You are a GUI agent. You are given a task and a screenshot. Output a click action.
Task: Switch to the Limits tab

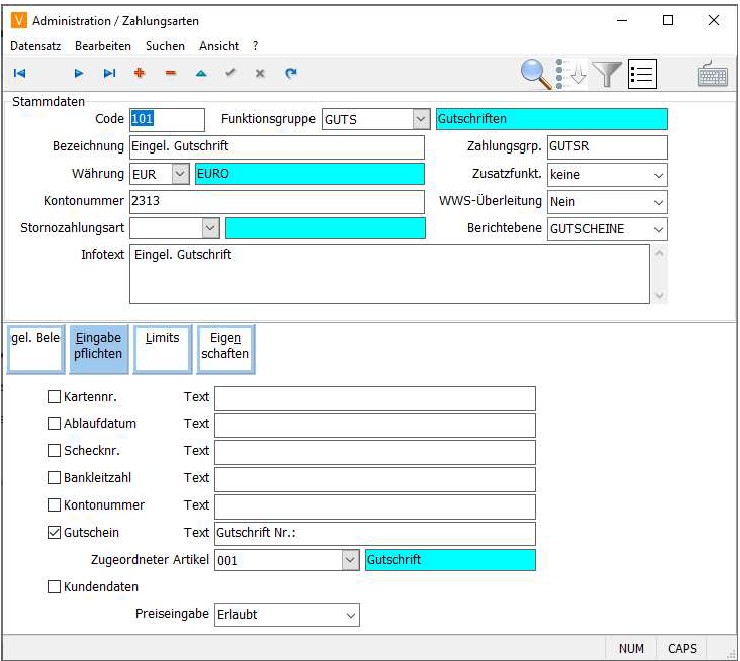coord(162,347)
